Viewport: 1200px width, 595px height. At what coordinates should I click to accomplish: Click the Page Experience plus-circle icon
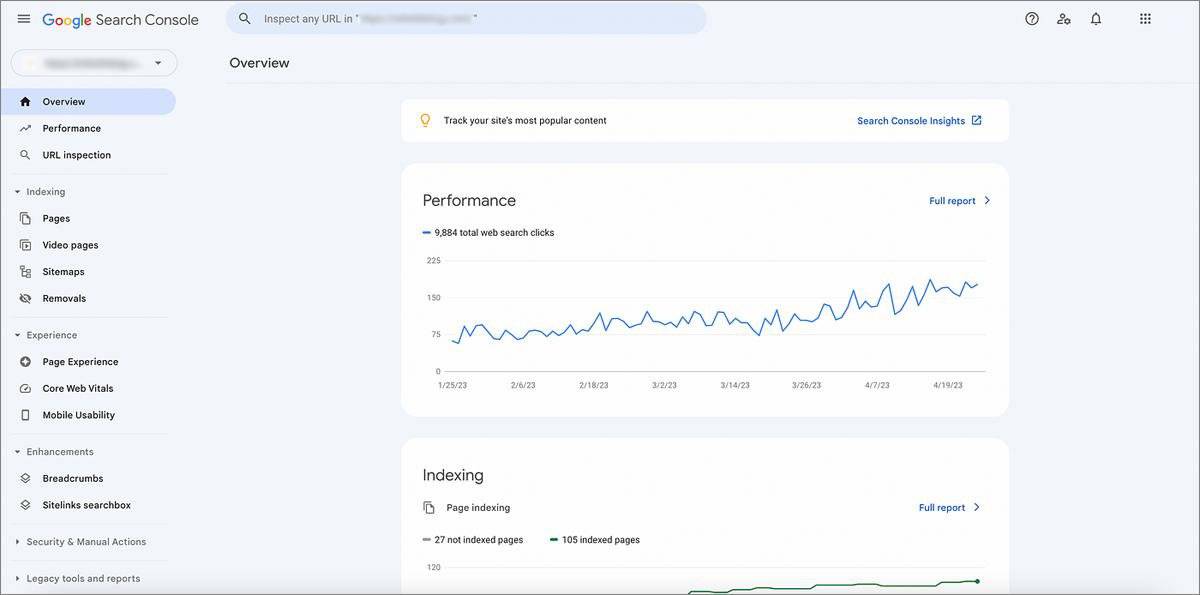click(x=25, y=362)
